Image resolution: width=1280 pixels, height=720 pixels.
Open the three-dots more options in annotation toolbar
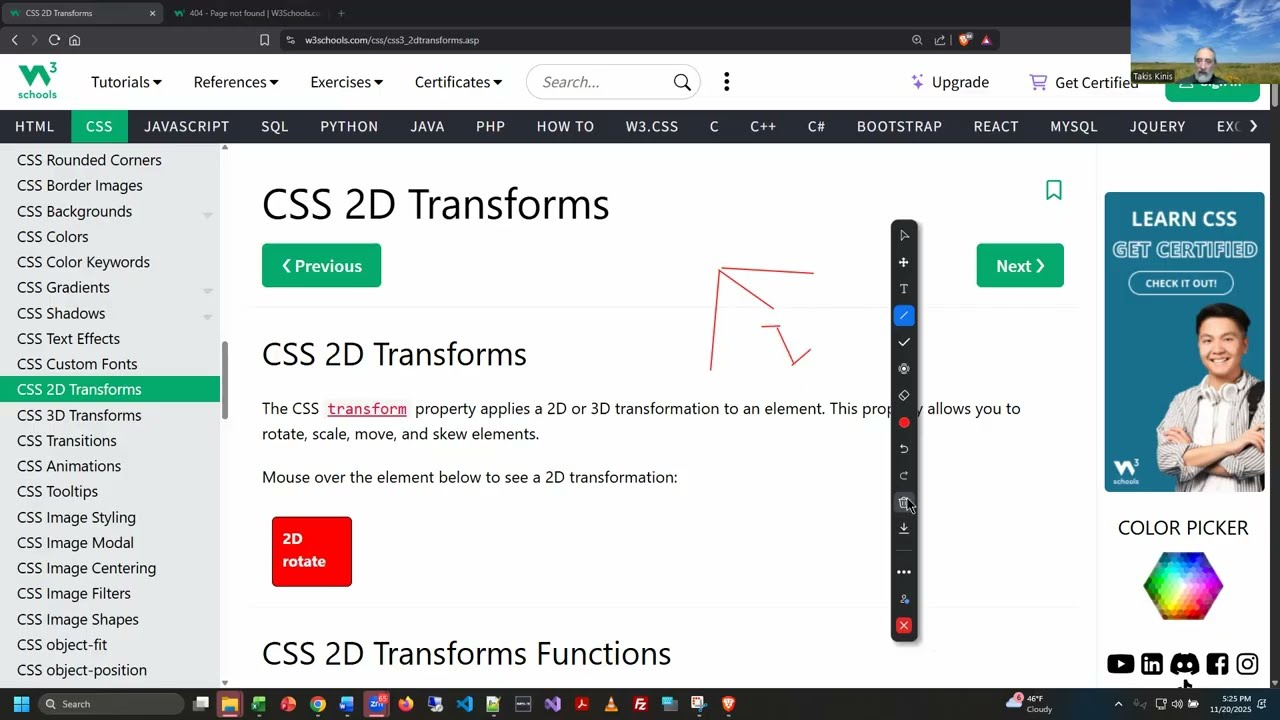click(904, 572)
